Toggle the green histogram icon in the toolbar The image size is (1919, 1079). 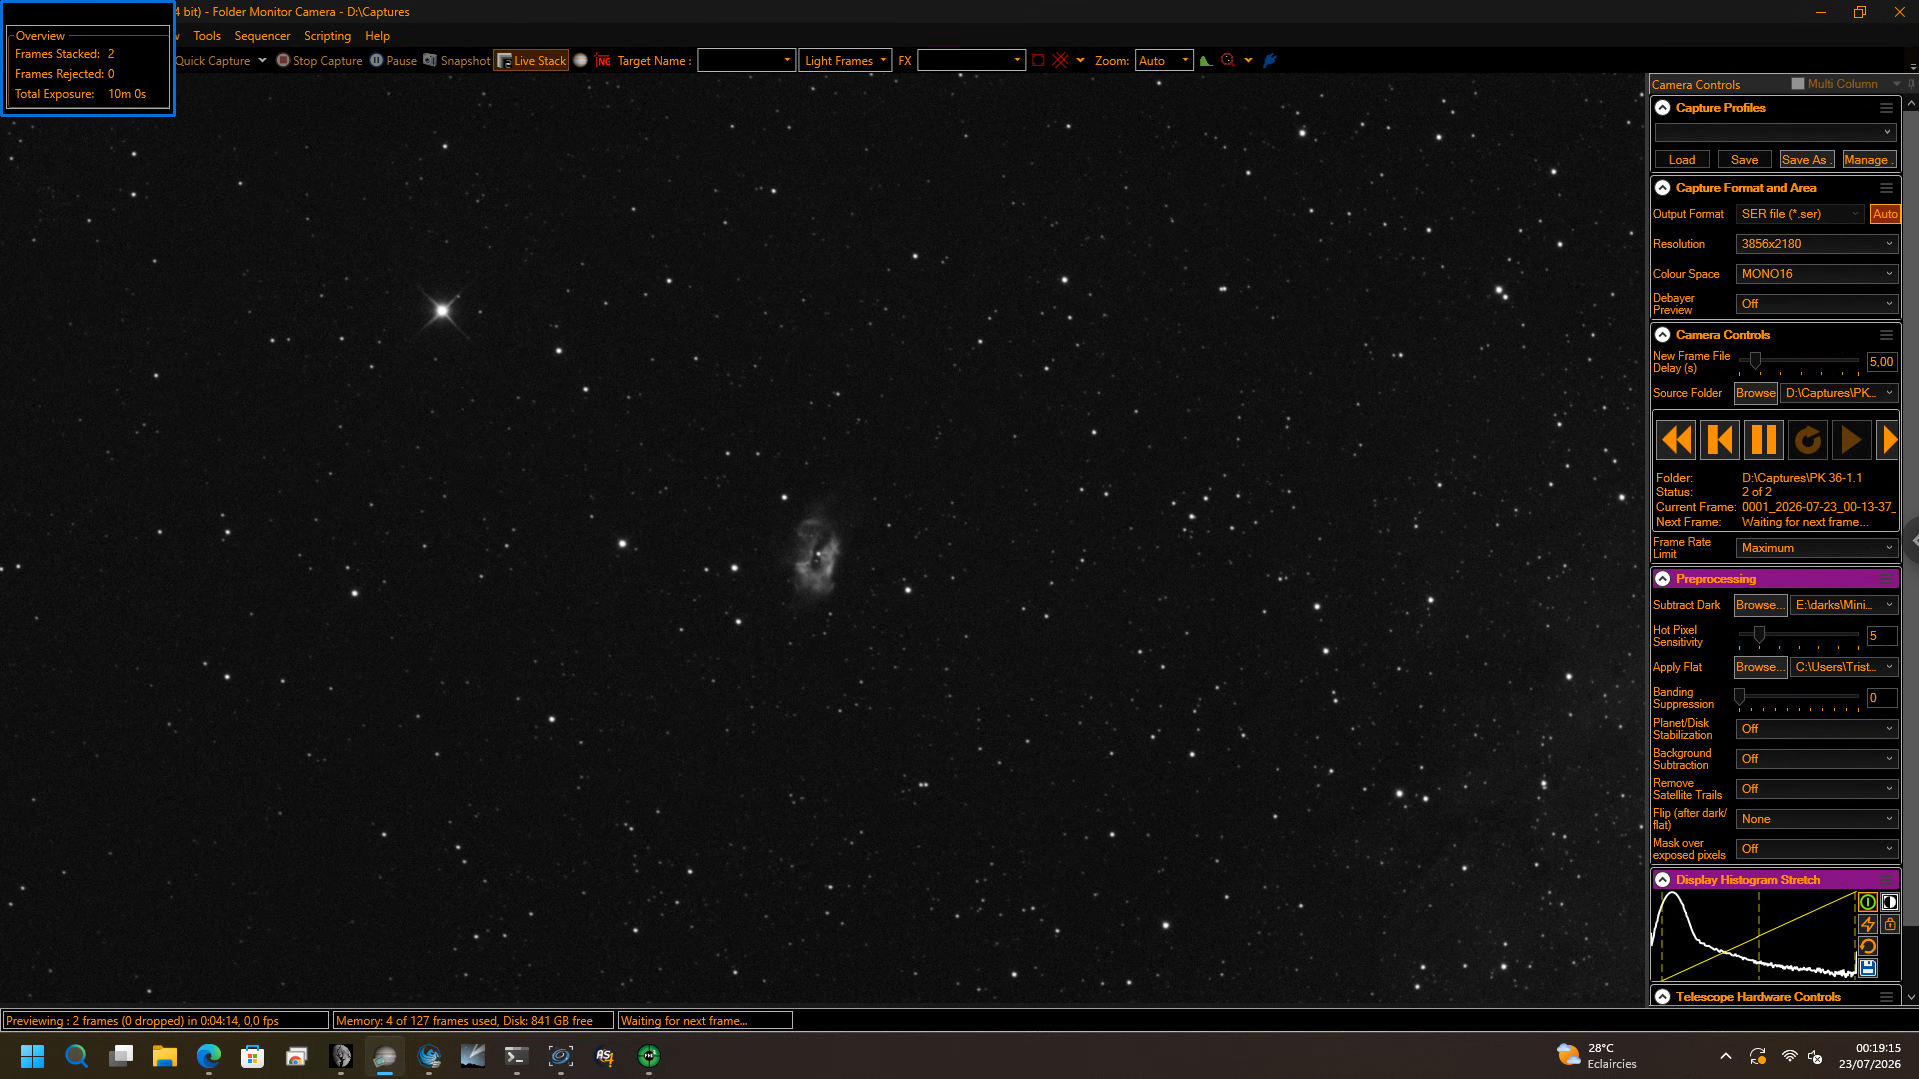[x=1206, y=61]
